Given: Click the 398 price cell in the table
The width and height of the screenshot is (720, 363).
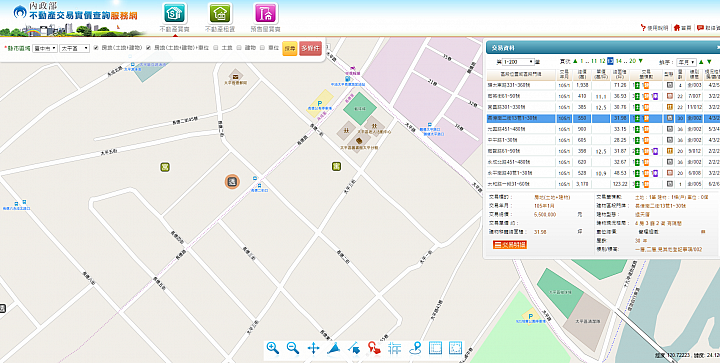Looking at the screenshot, I should tap(582, 151).
